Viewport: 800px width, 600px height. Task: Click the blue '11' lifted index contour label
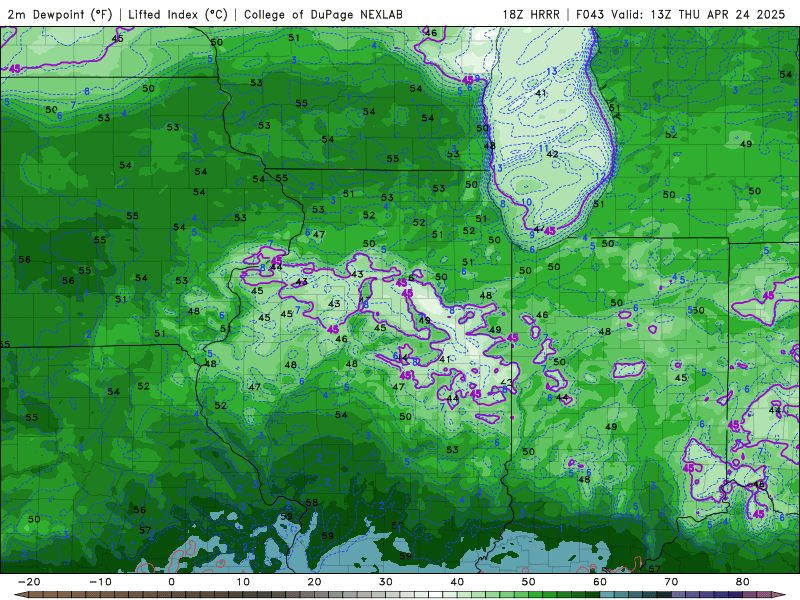[x=544, y=148]
